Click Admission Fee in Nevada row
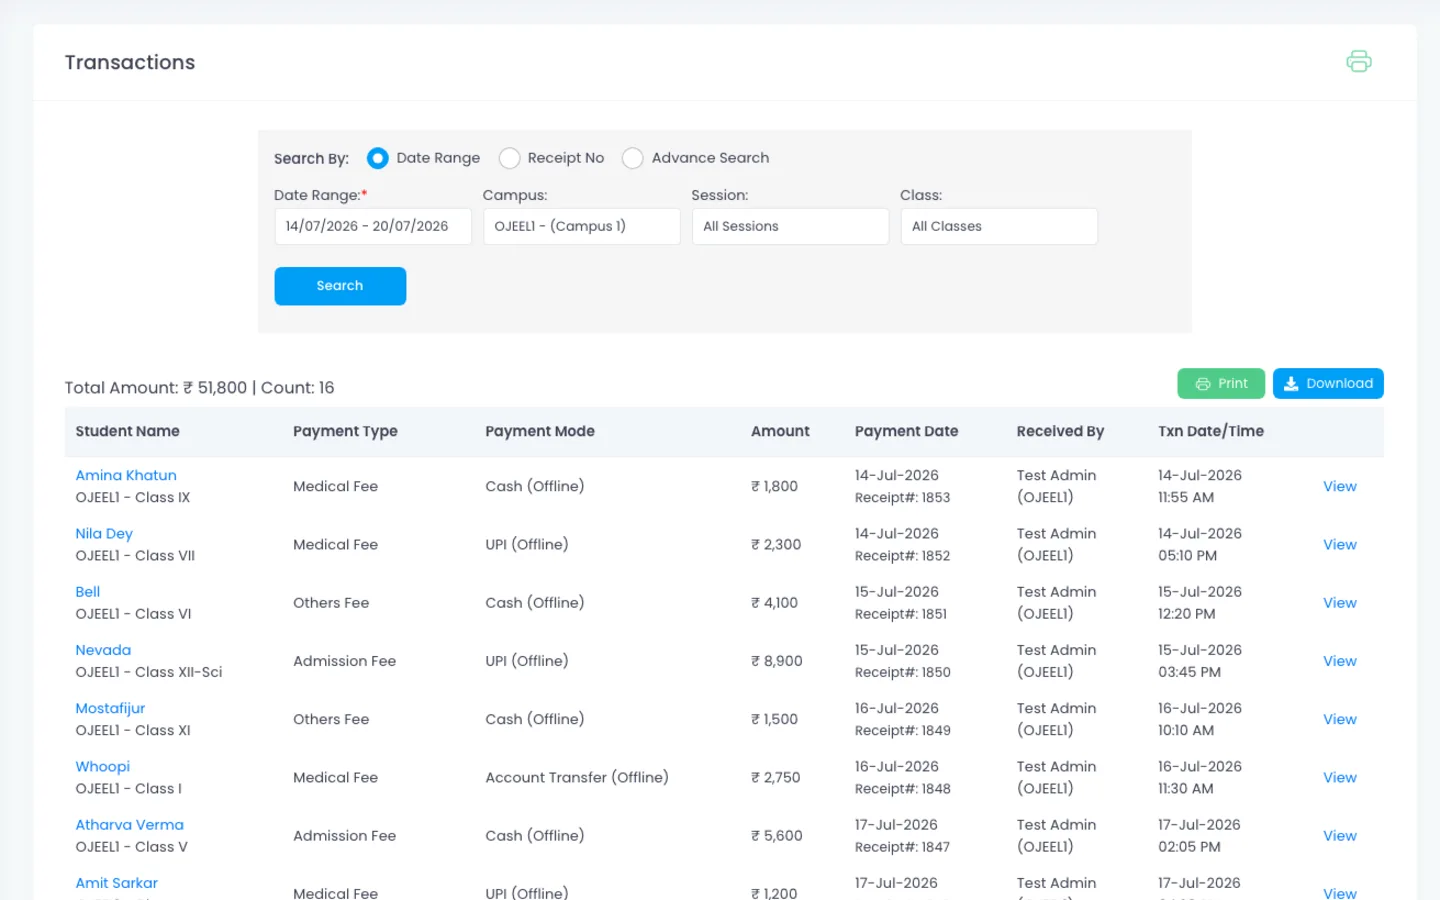 click(x=344, y=661)
